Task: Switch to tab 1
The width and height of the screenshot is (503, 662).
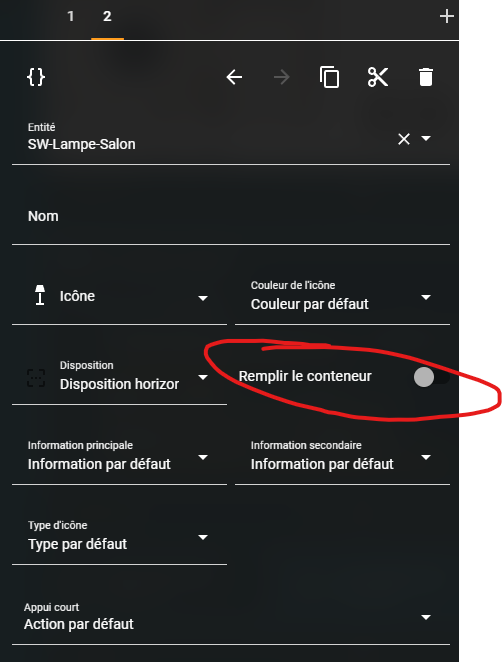Action: click(71, 16)
